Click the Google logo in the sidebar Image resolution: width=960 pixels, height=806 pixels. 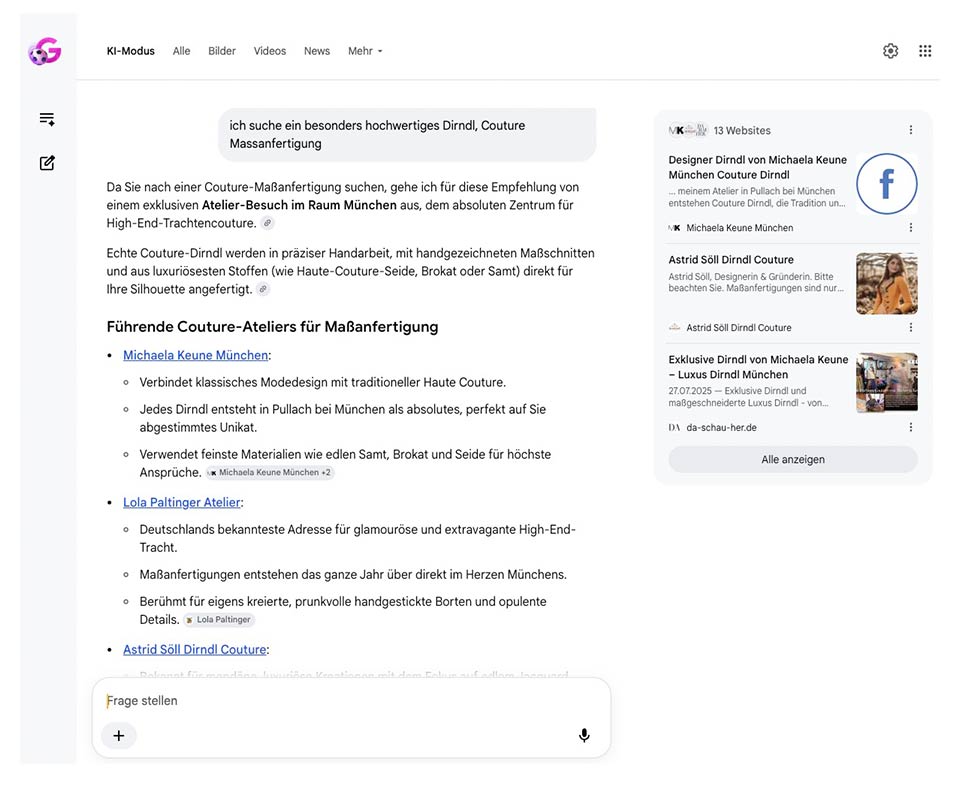pos(45,51)
